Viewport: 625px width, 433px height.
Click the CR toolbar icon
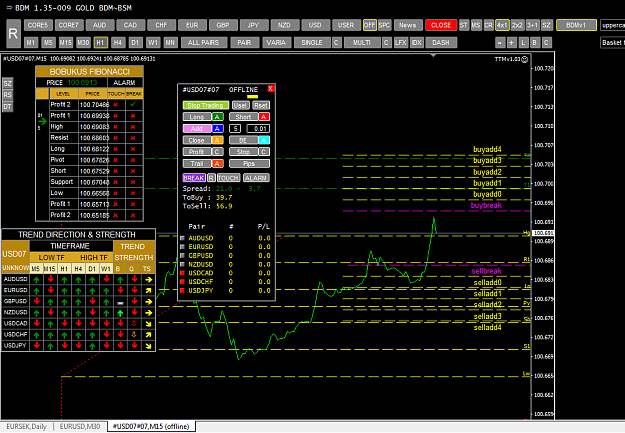(x=488, y=25)
